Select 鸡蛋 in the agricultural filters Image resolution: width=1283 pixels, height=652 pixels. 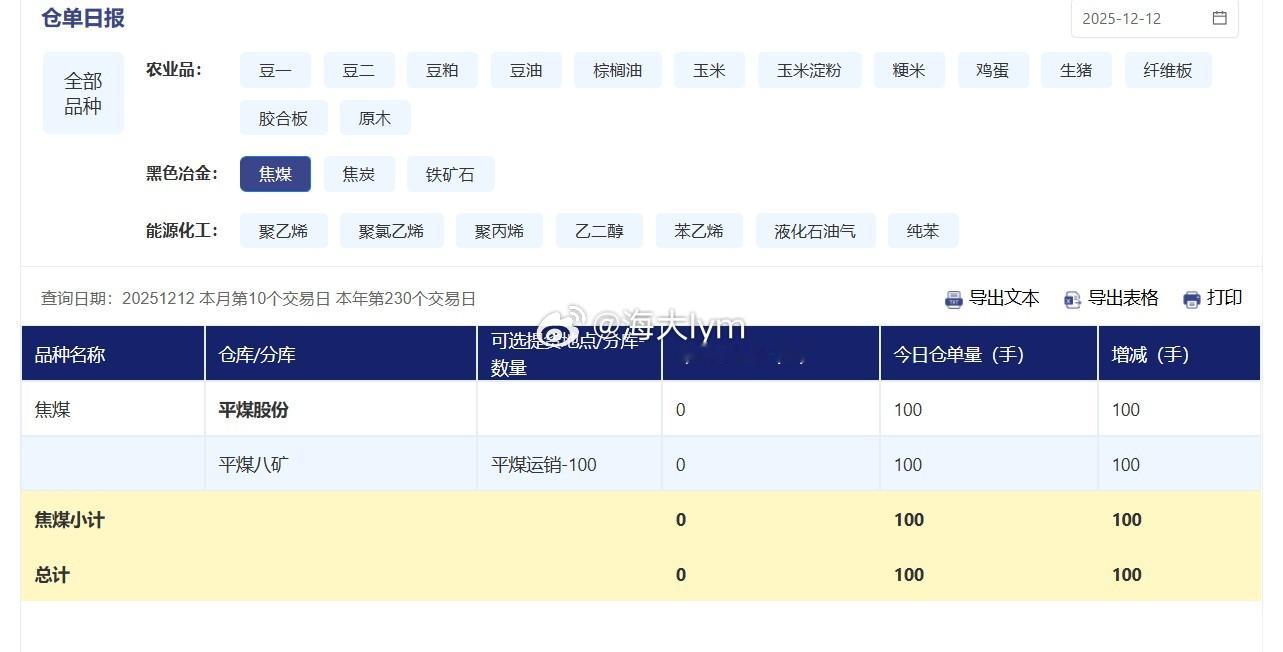tap(991, 70)
